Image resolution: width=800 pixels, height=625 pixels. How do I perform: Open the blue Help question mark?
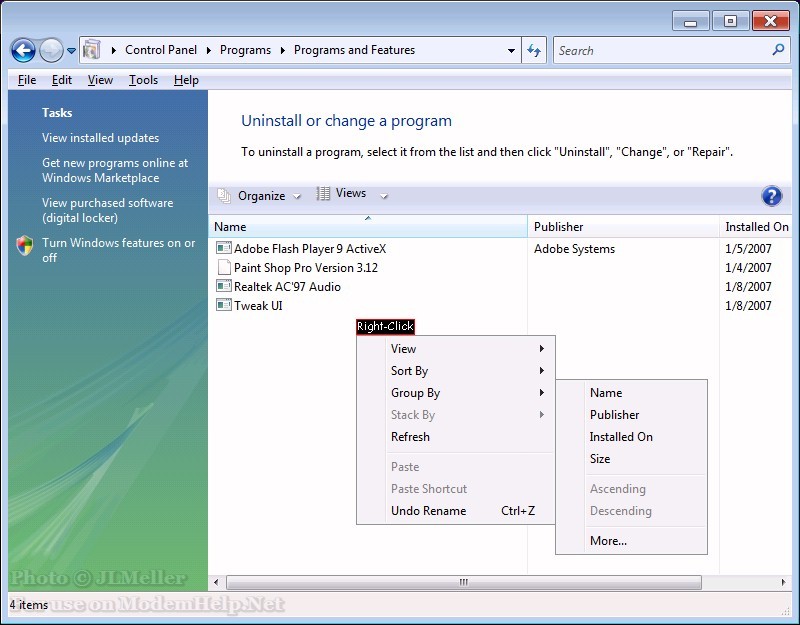(x=771, y=196)
